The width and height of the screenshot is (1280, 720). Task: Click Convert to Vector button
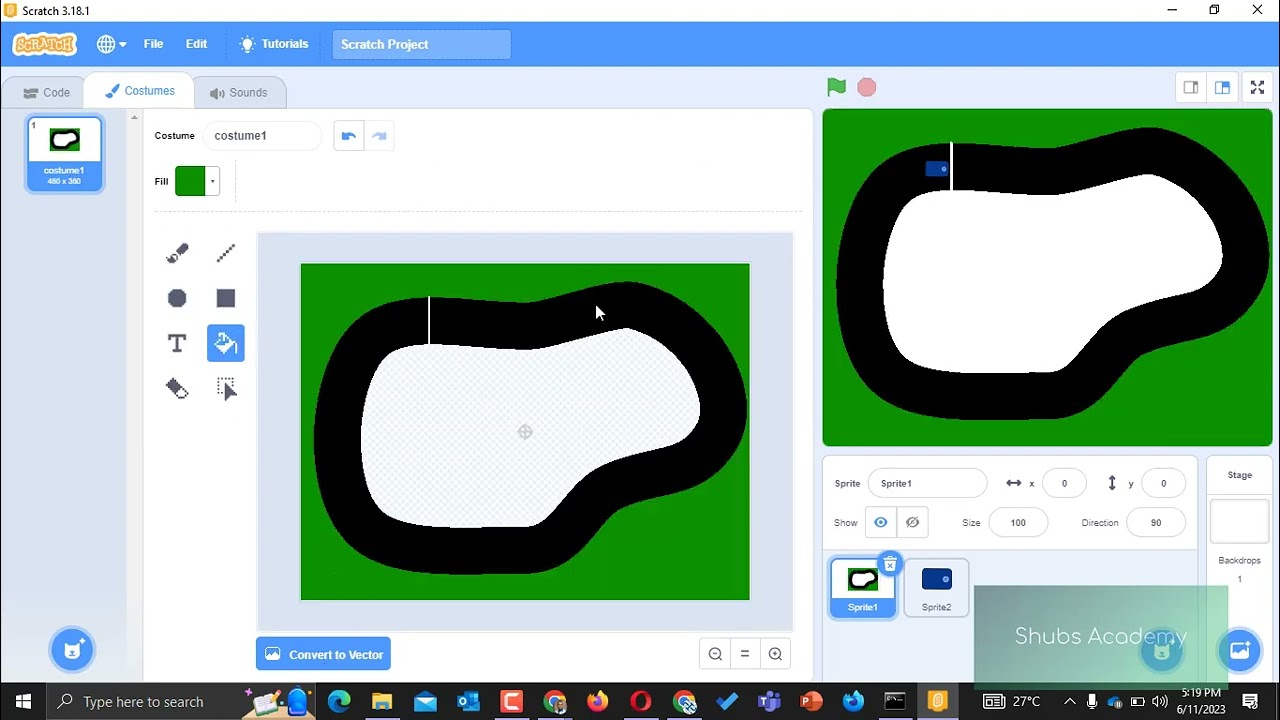(323, 654)
